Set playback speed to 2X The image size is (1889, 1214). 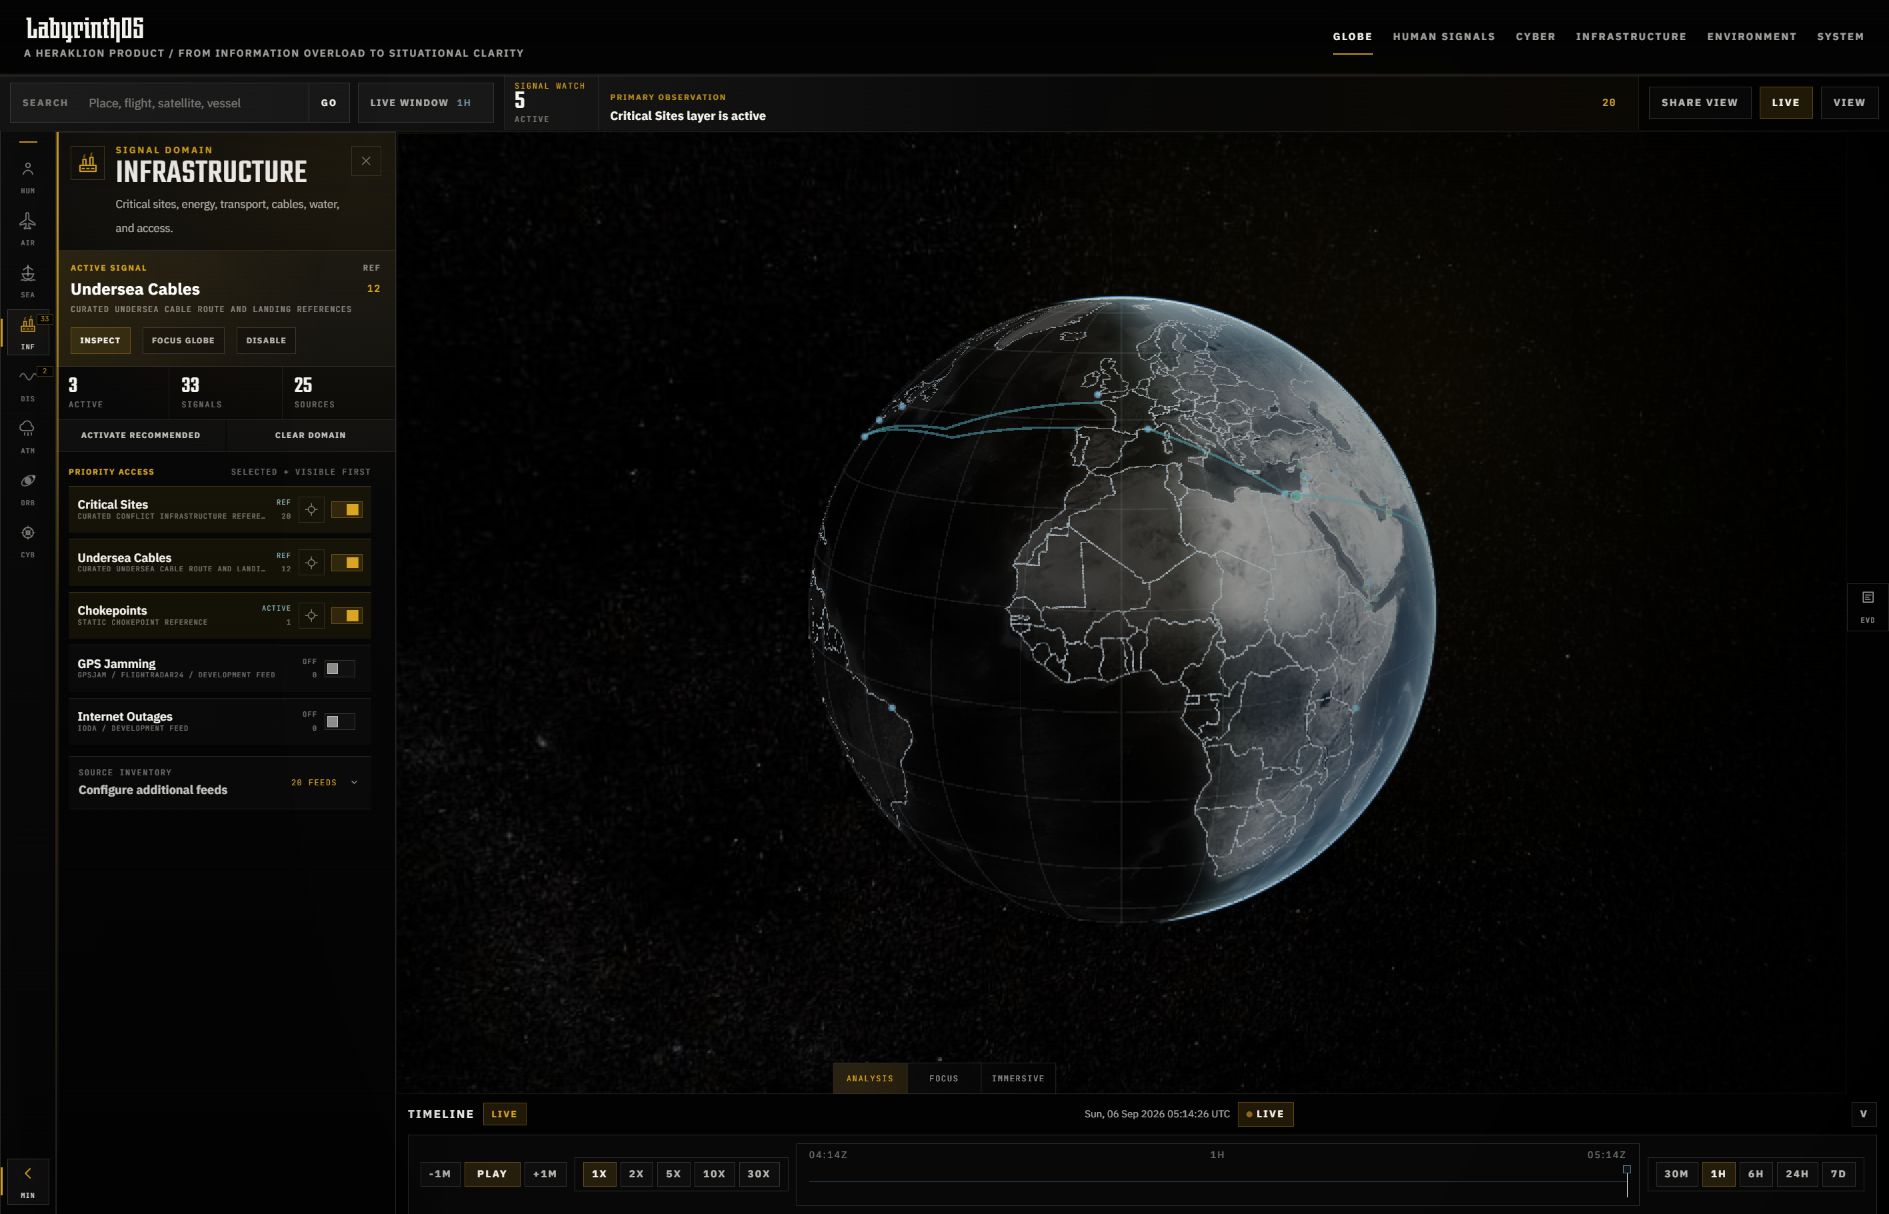click(x=636, y=1174)
